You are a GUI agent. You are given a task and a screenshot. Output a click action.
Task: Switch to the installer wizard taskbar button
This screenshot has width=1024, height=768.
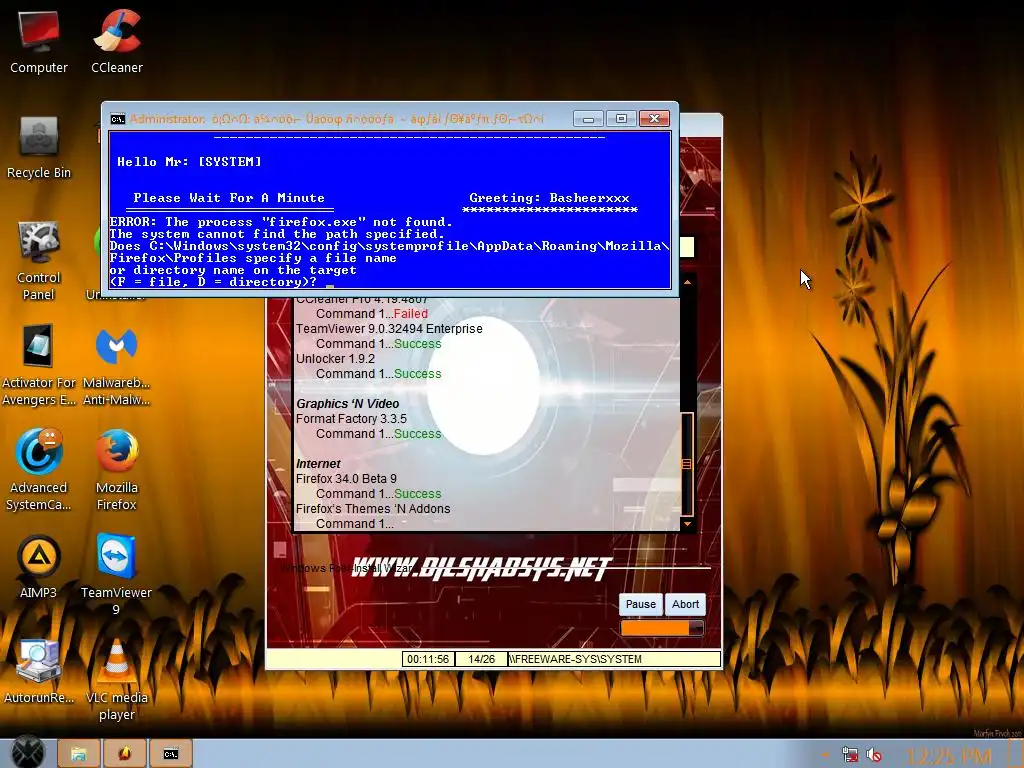pos(125,754)
